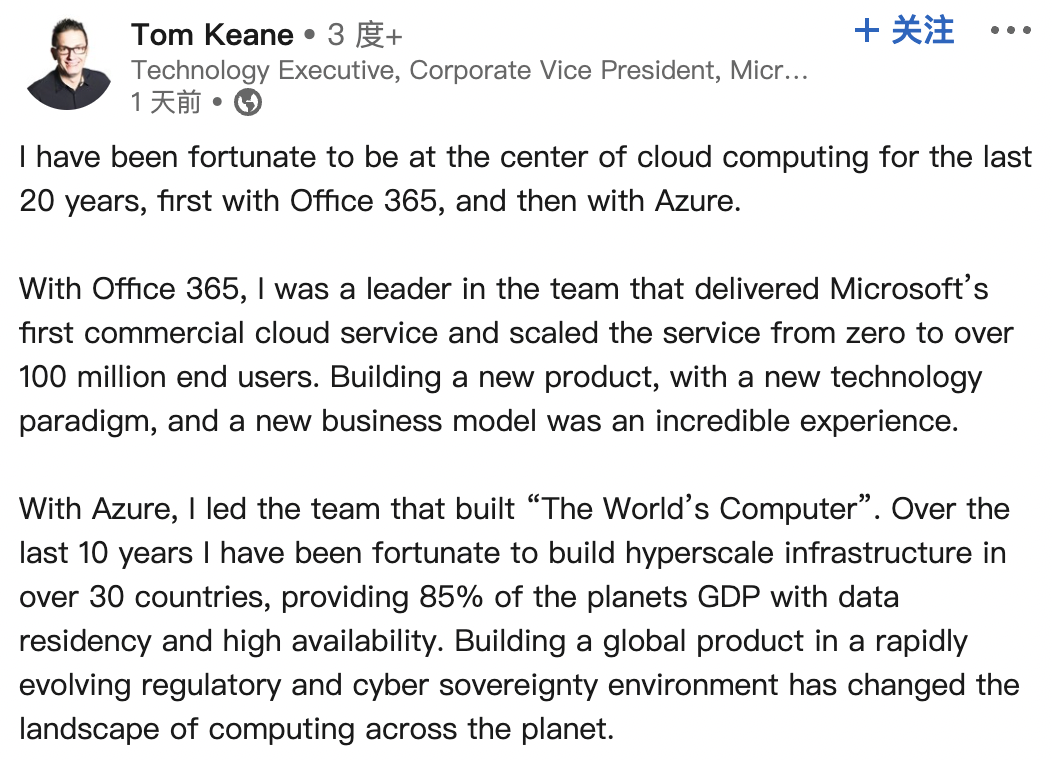Screen dimensions: 1052x760
Task: Select the paragraph mentioning Office 365
Action: 500,354
